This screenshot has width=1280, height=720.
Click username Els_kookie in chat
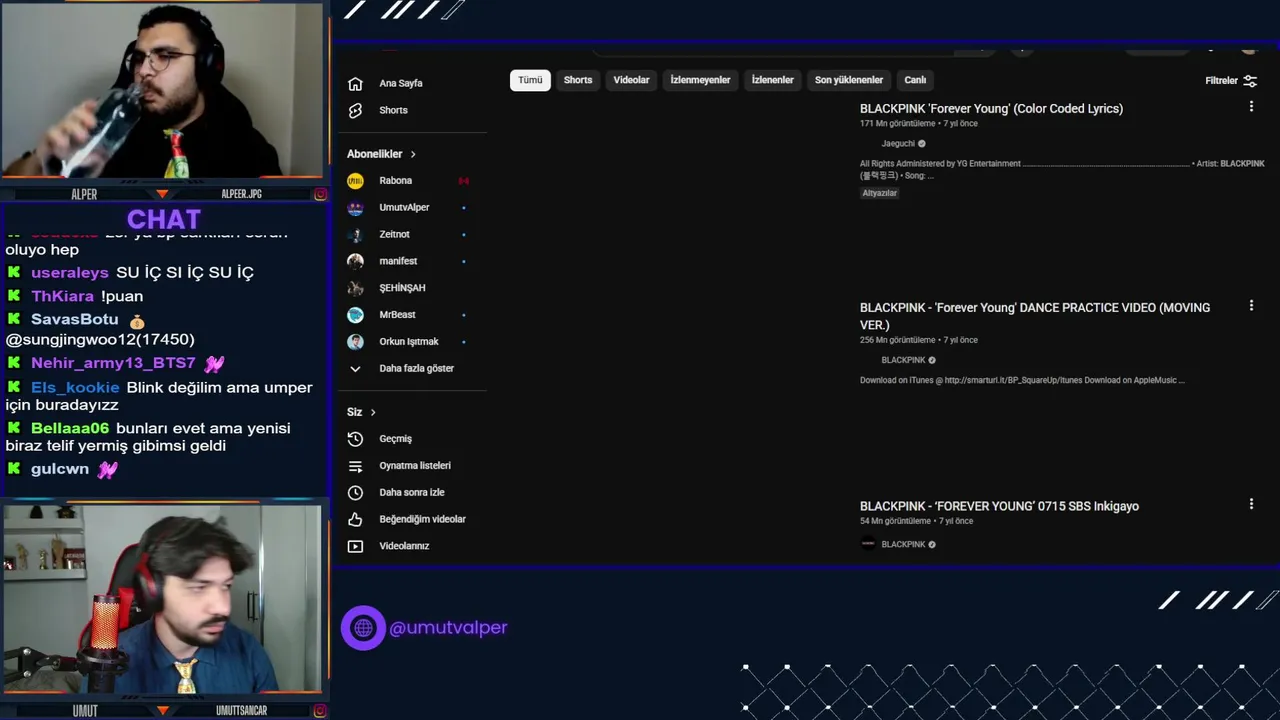(75, 388)
